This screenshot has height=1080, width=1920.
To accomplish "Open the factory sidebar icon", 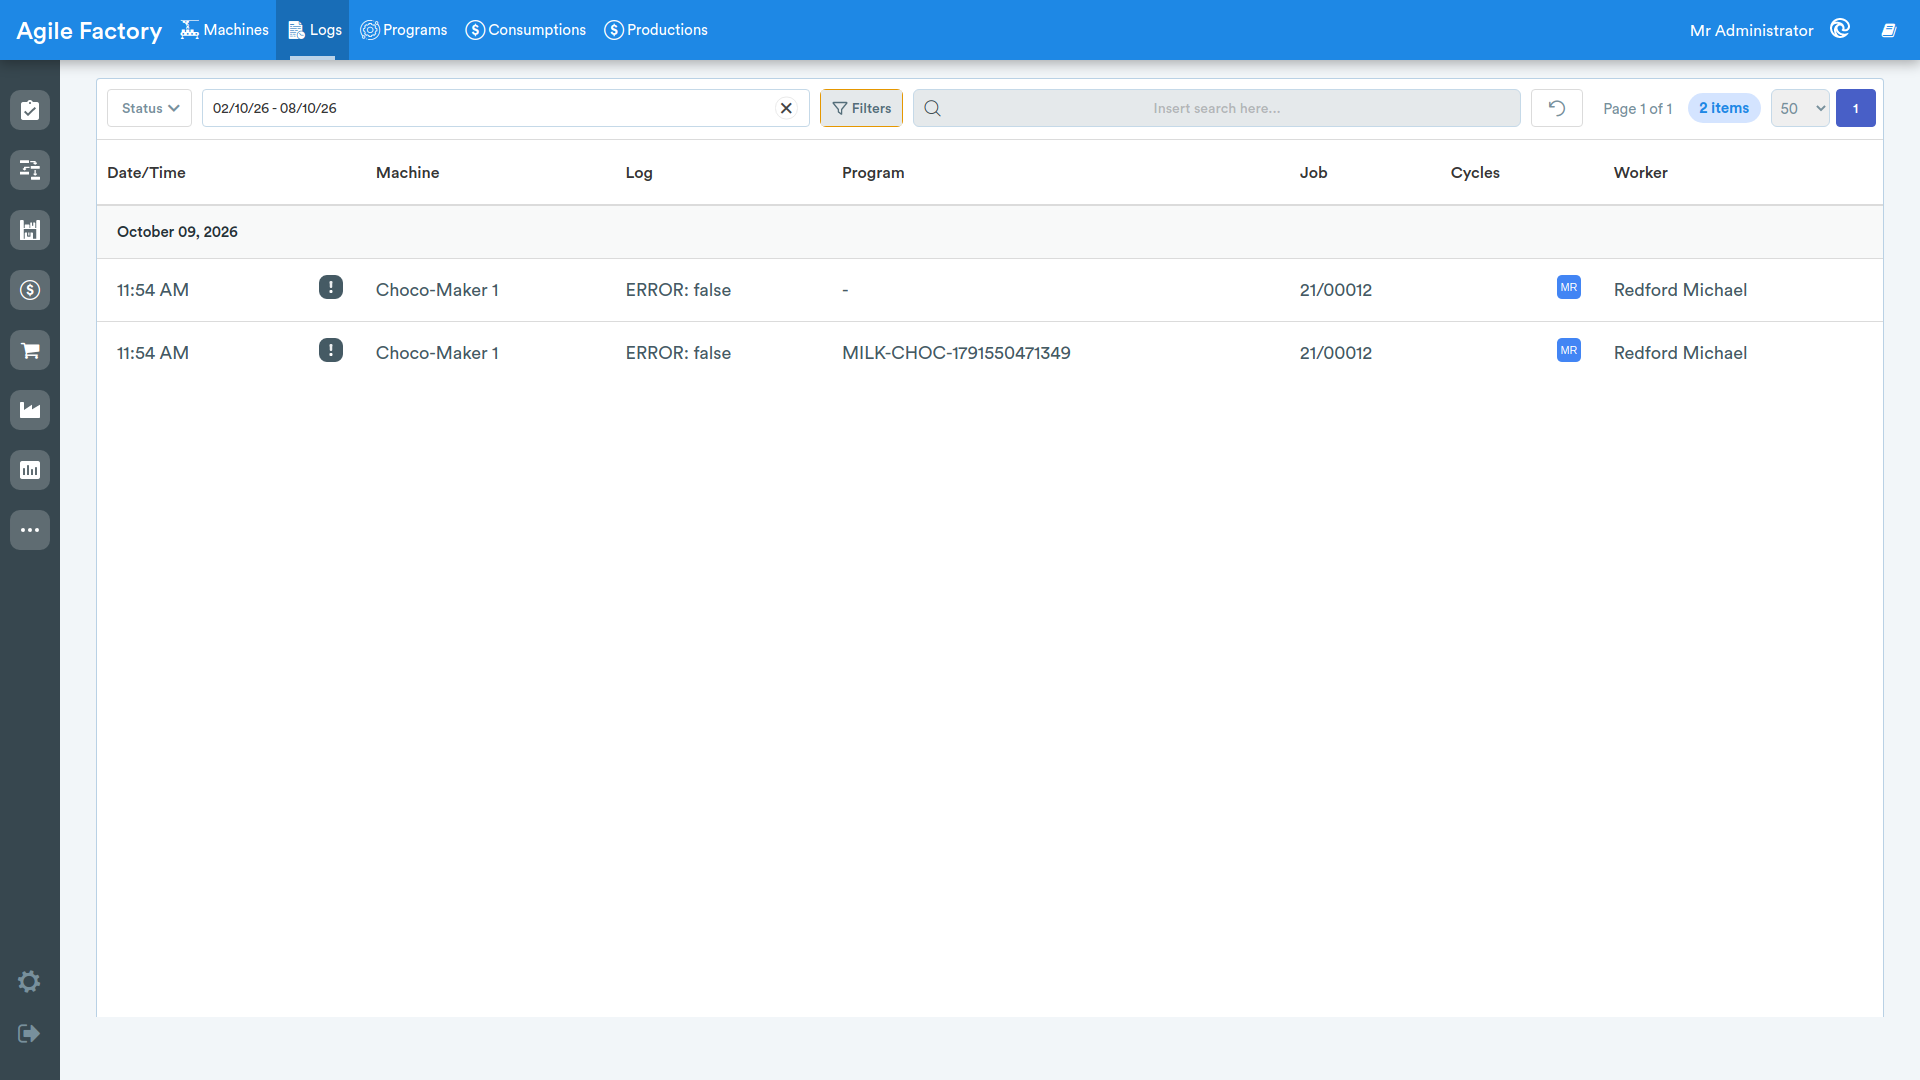I will coord(30,410).
